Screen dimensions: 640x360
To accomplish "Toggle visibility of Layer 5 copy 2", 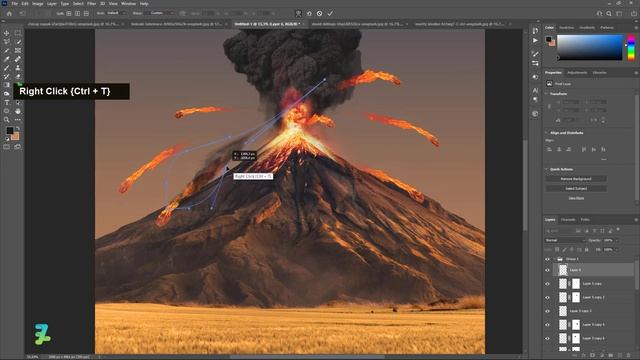I will [547, 298].
